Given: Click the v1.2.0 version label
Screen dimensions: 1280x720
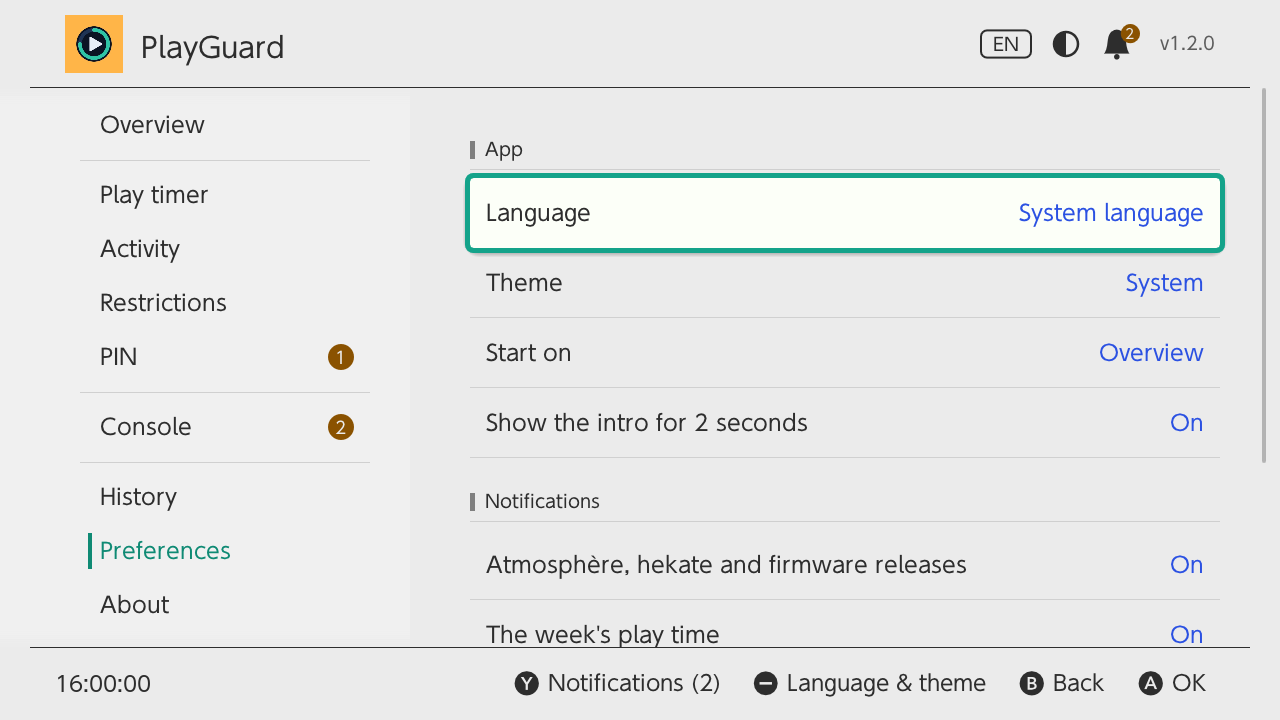Looking at the screenshot, I should tap(1187, 44).
